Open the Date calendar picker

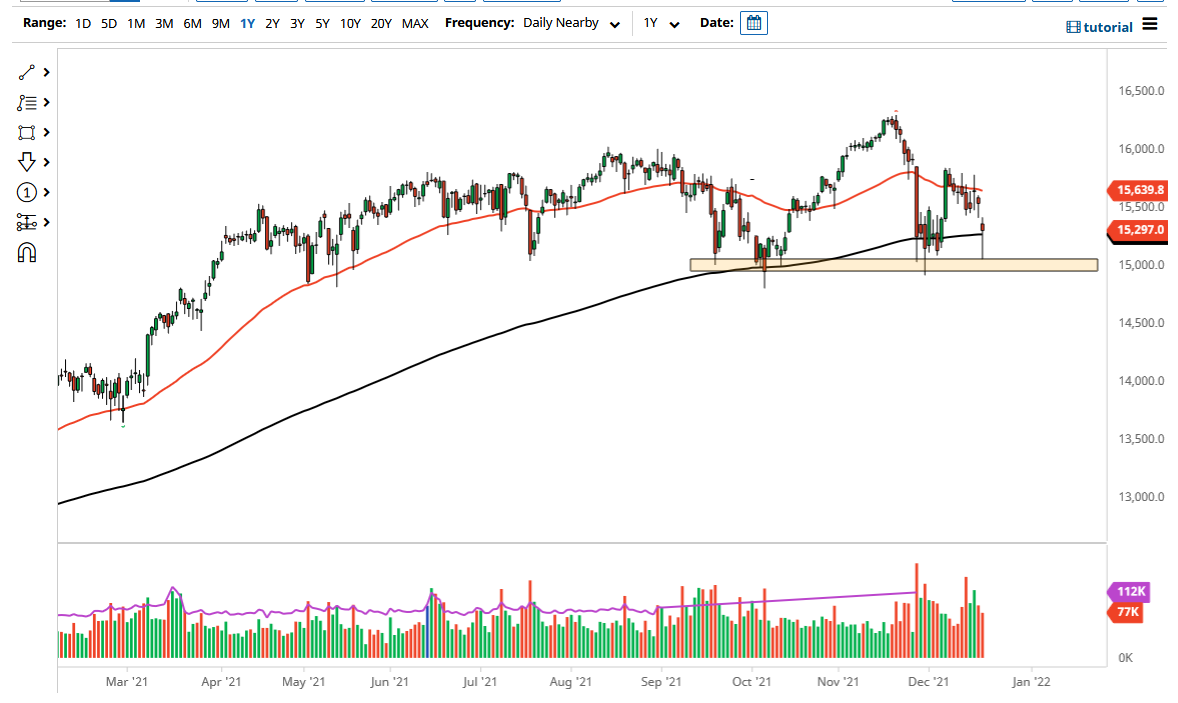click(753, 22)
